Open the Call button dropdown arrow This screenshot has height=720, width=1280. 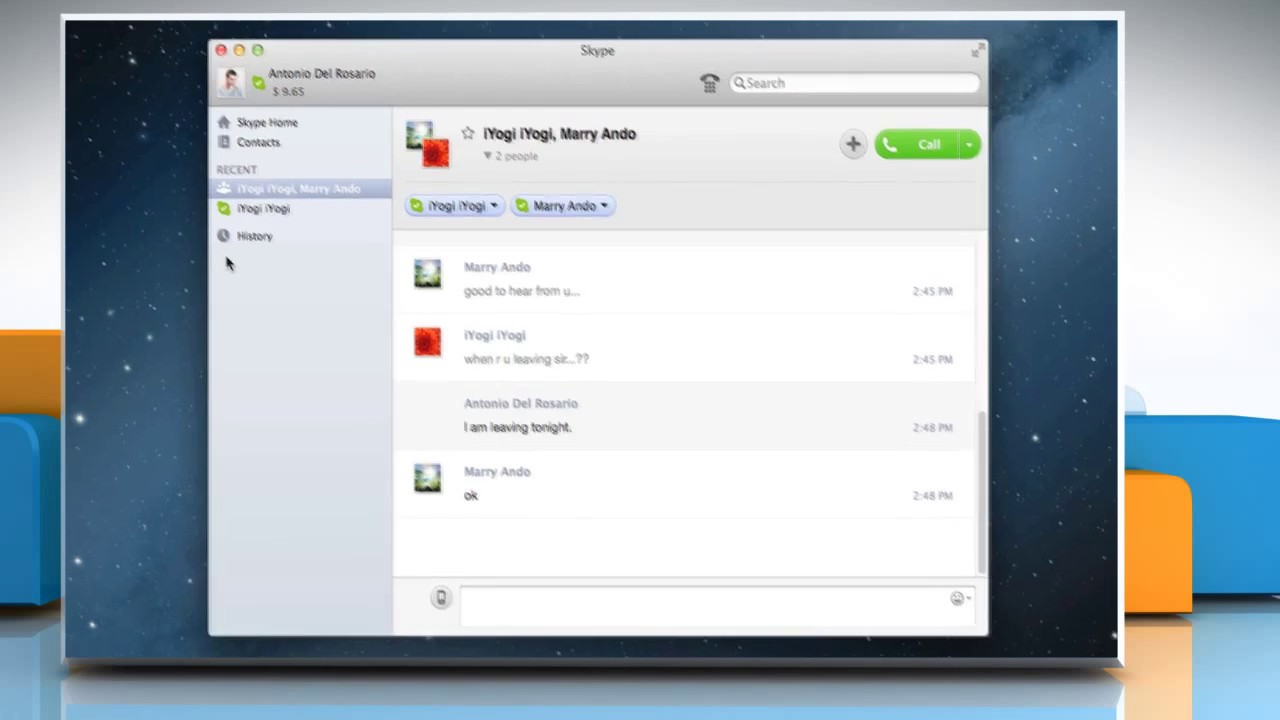click(969, 145)
